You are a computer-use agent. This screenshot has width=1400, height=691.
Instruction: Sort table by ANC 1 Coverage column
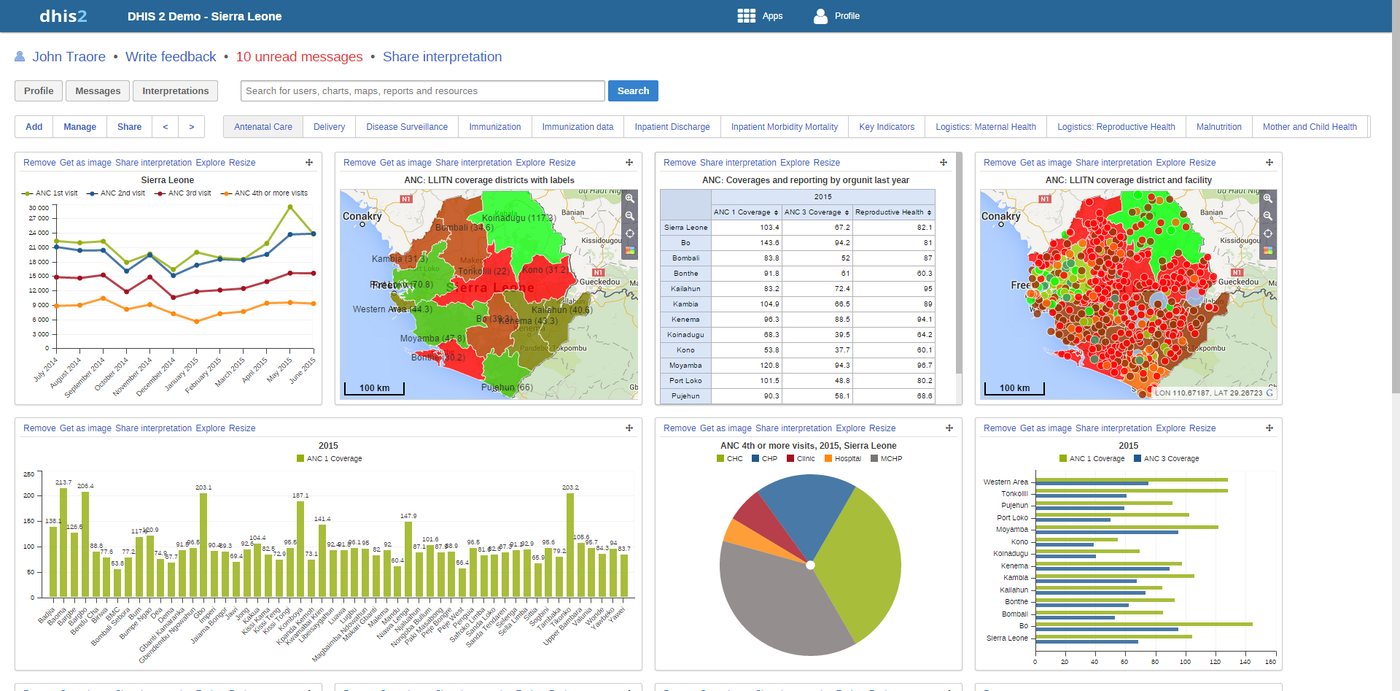[744, 212]
